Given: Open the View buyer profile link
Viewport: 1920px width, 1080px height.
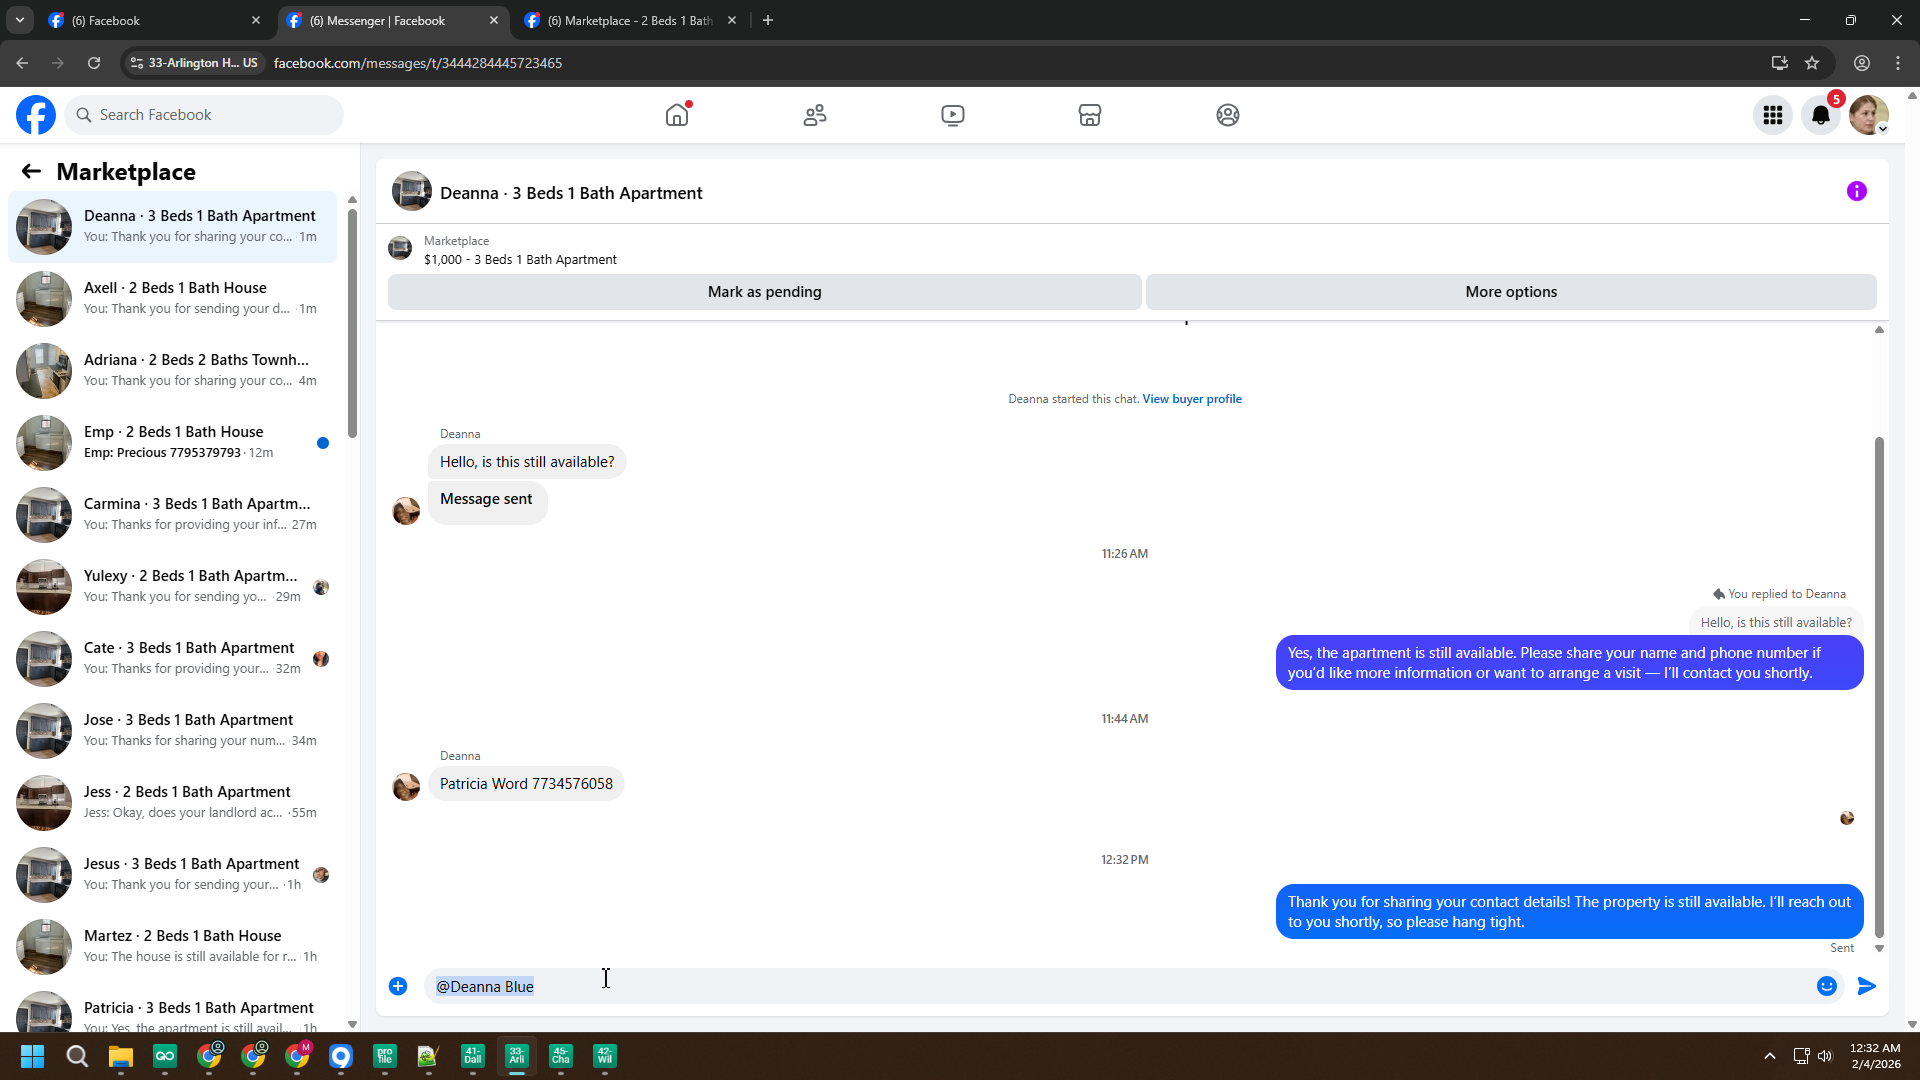Looking at the screenshot, I should (1191, 399).
